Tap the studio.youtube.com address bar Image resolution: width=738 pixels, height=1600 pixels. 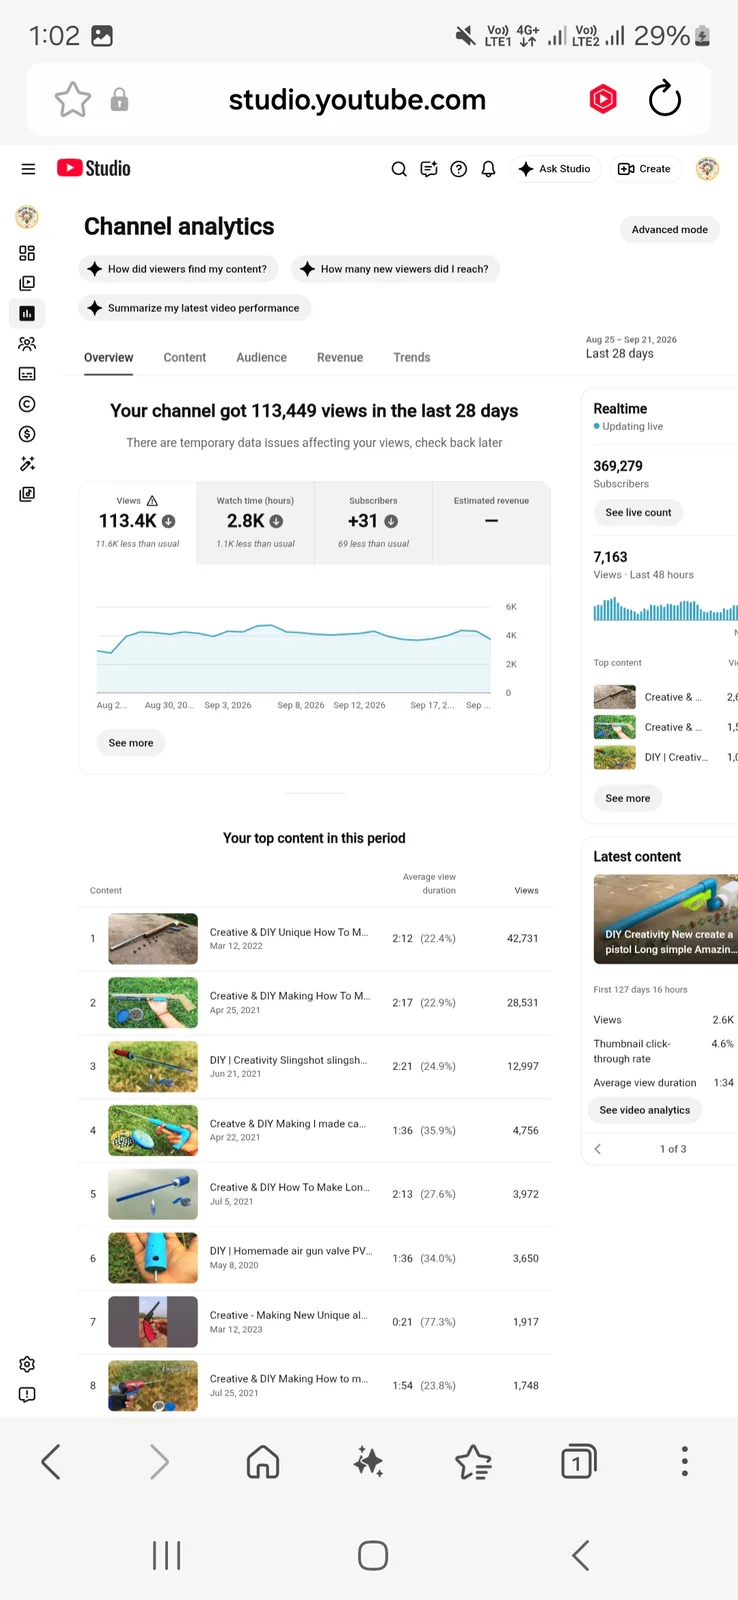[x=357, y=100]
